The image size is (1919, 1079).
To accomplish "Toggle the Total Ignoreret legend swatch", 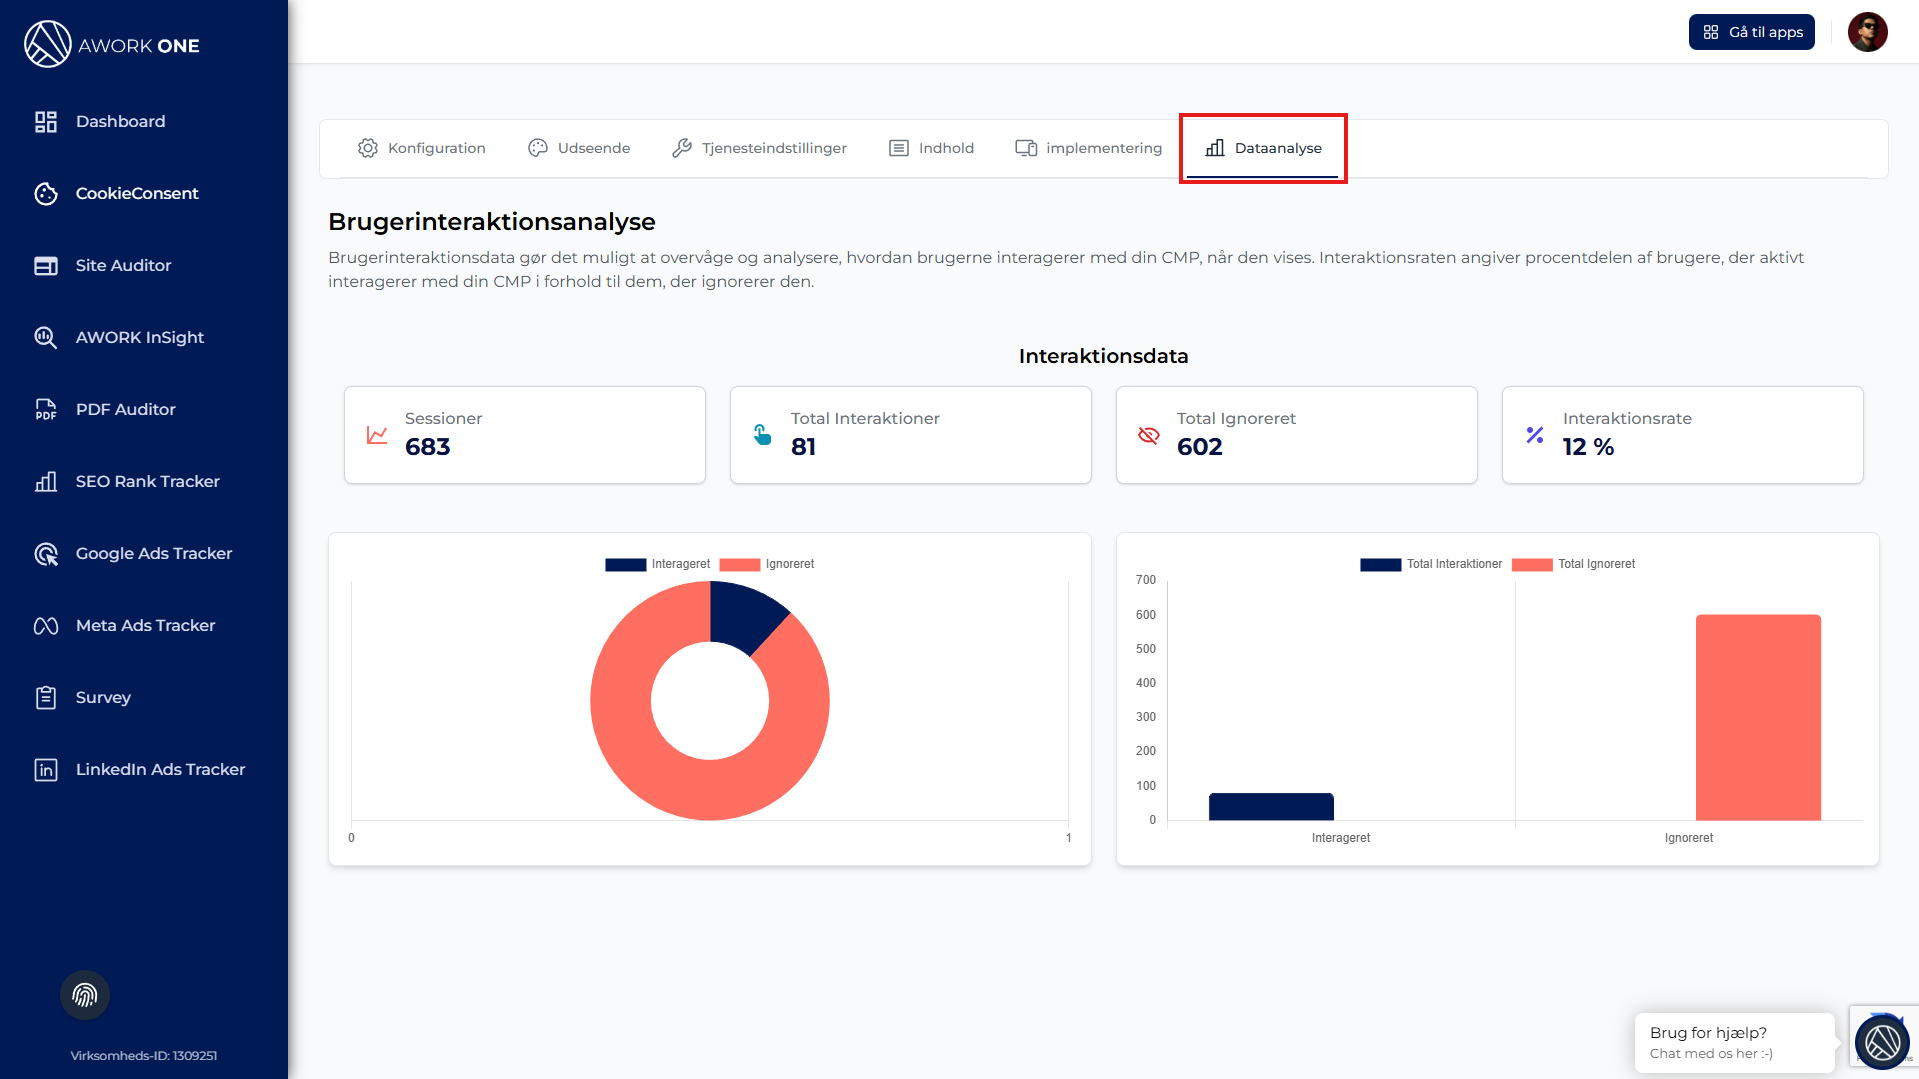I will click(1532, 564).
